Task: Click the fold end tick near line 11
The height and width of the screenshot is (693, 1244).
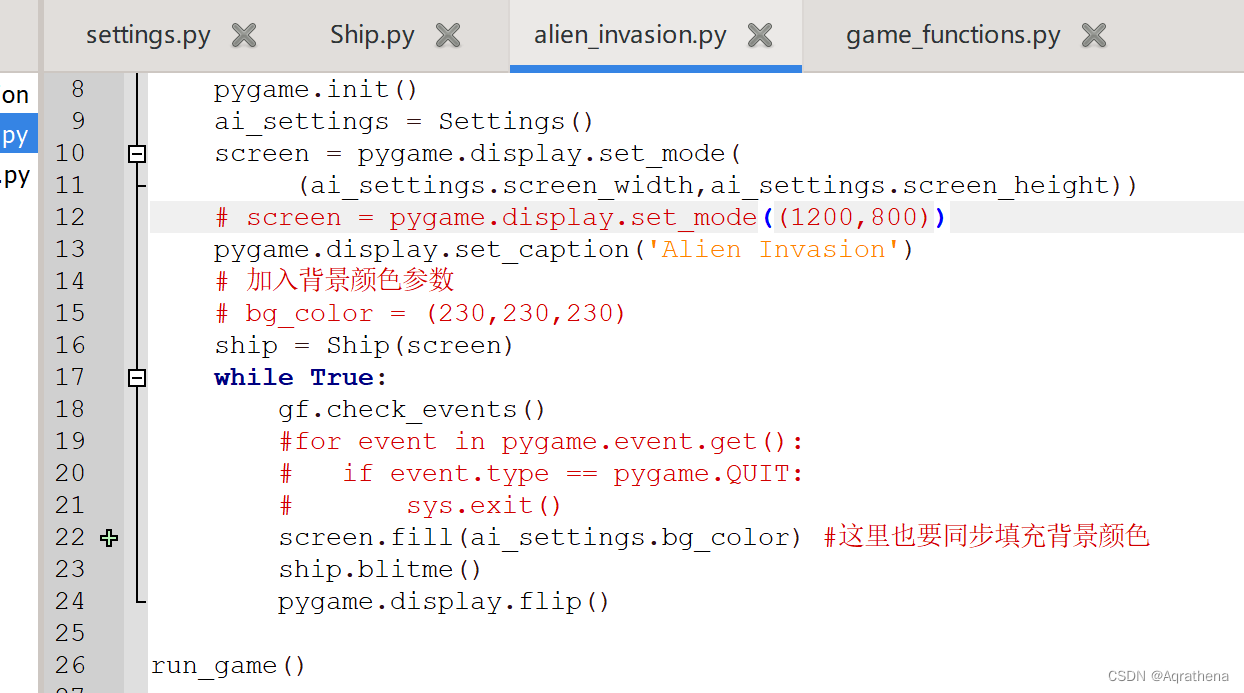Action: pyautogui.click(x=139, y=185)
